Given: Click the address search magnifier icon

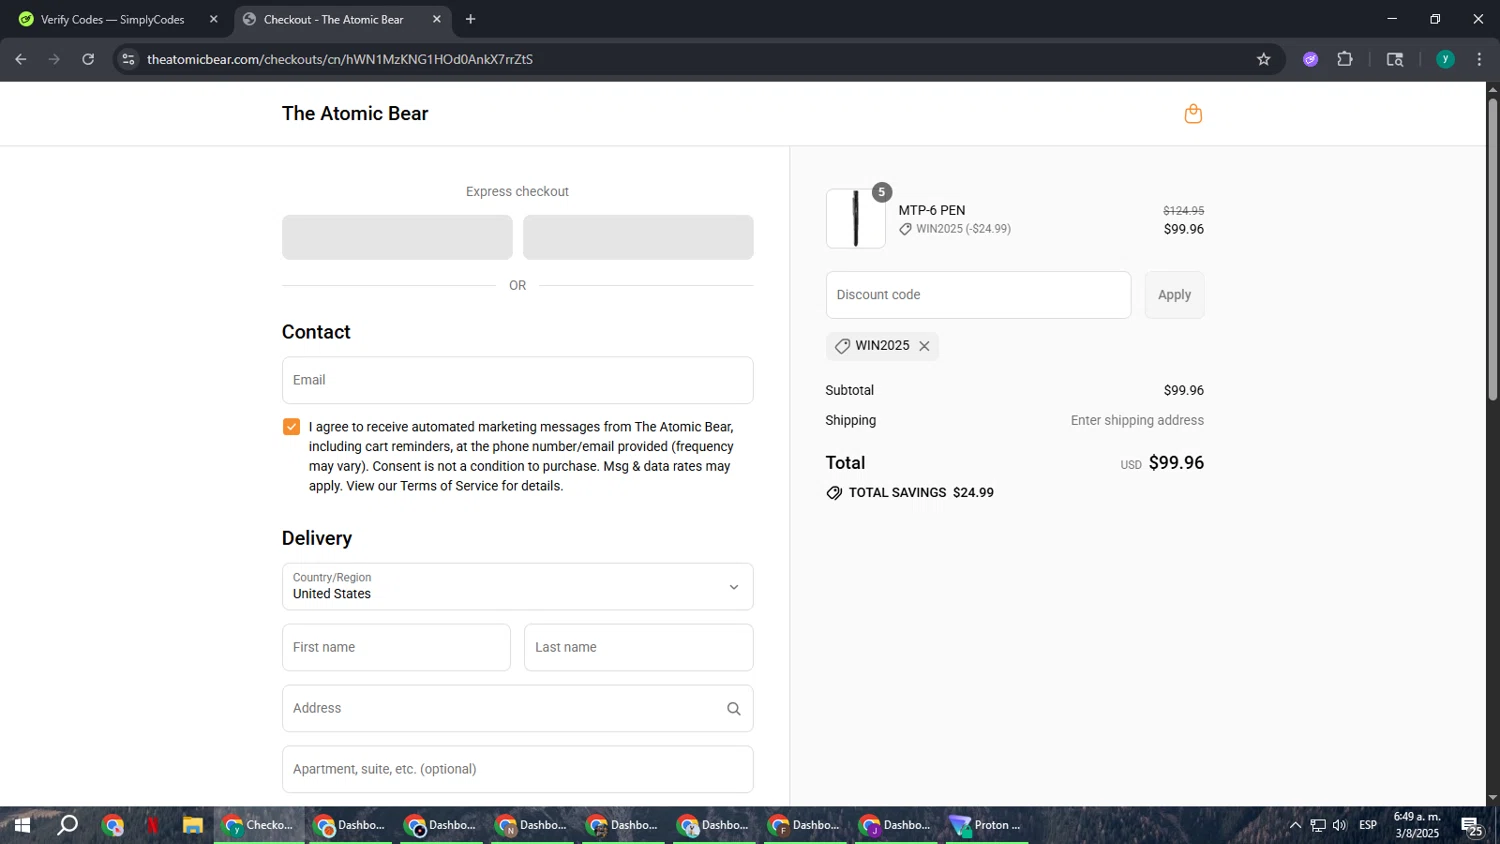Looking at the screenshot, I should pyautogui.click(x=733, y=709).
